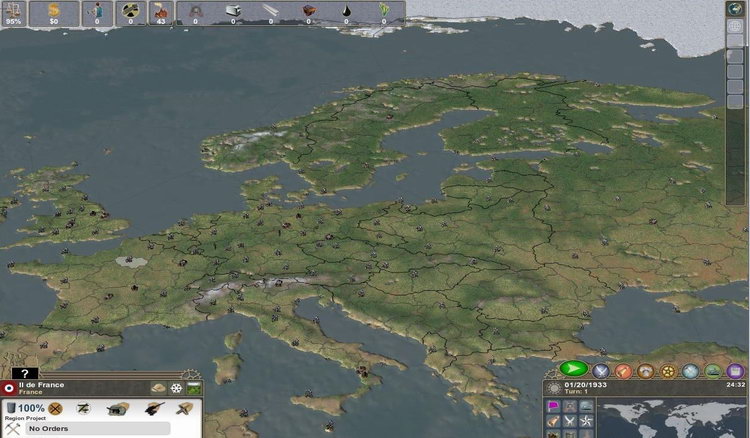
Task: Click the ore crate resource icon
Action: point(309,12)
